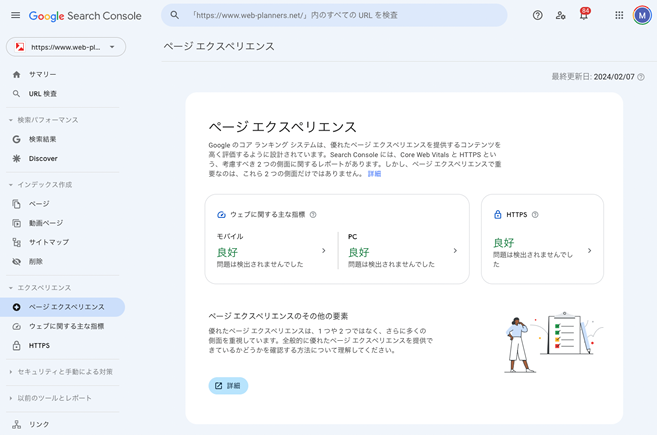Open 検索結果 report
Viewport: 657px width, 435px height.
click(x=42, y=139)
